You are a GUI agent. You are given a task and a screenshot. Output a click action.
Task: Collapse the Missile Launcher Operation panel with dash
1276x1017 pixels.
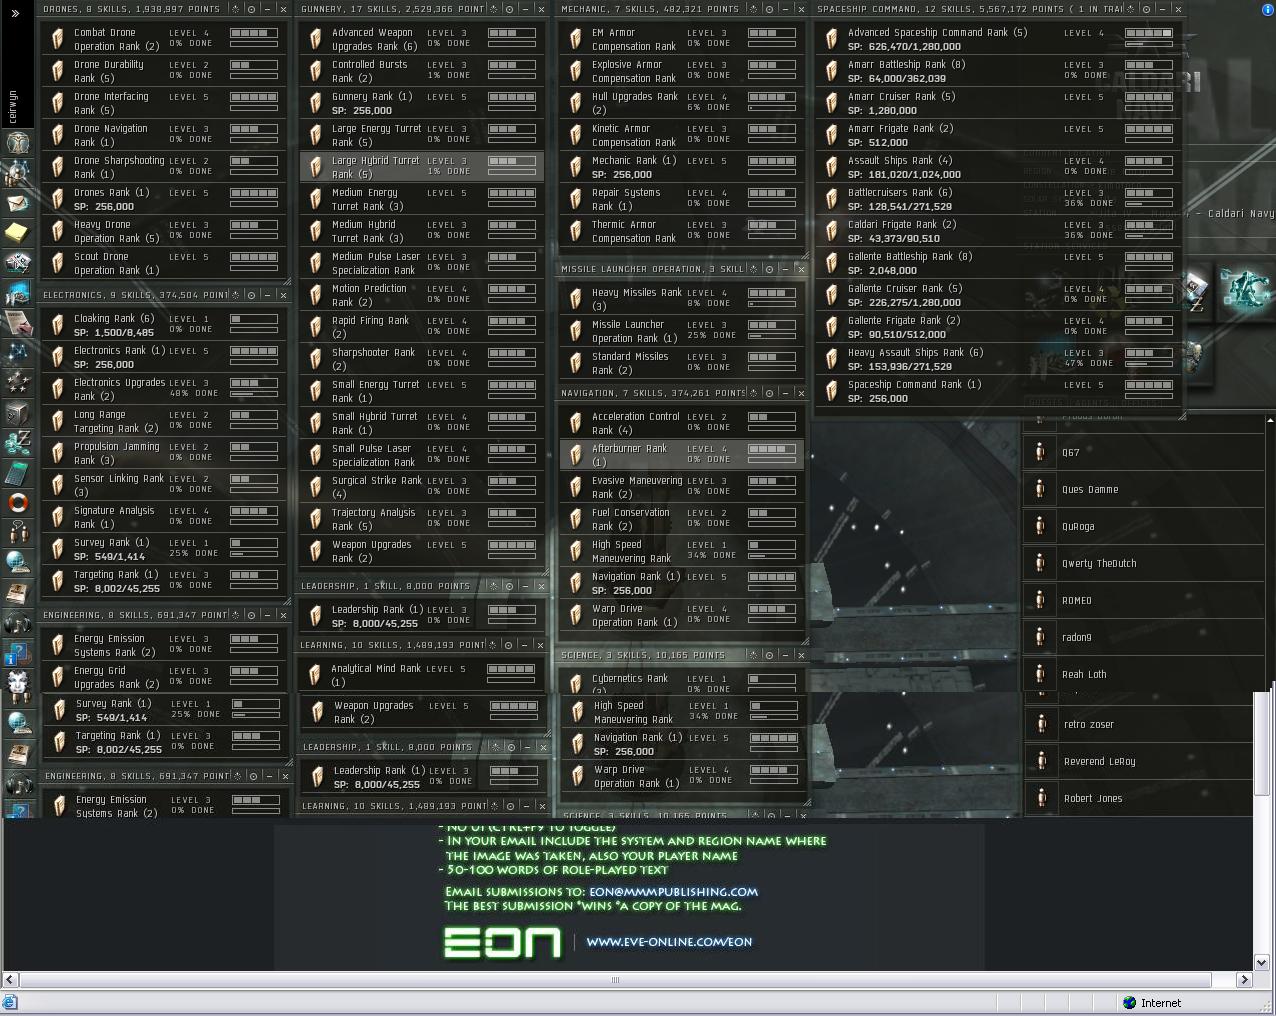point(785,269)
